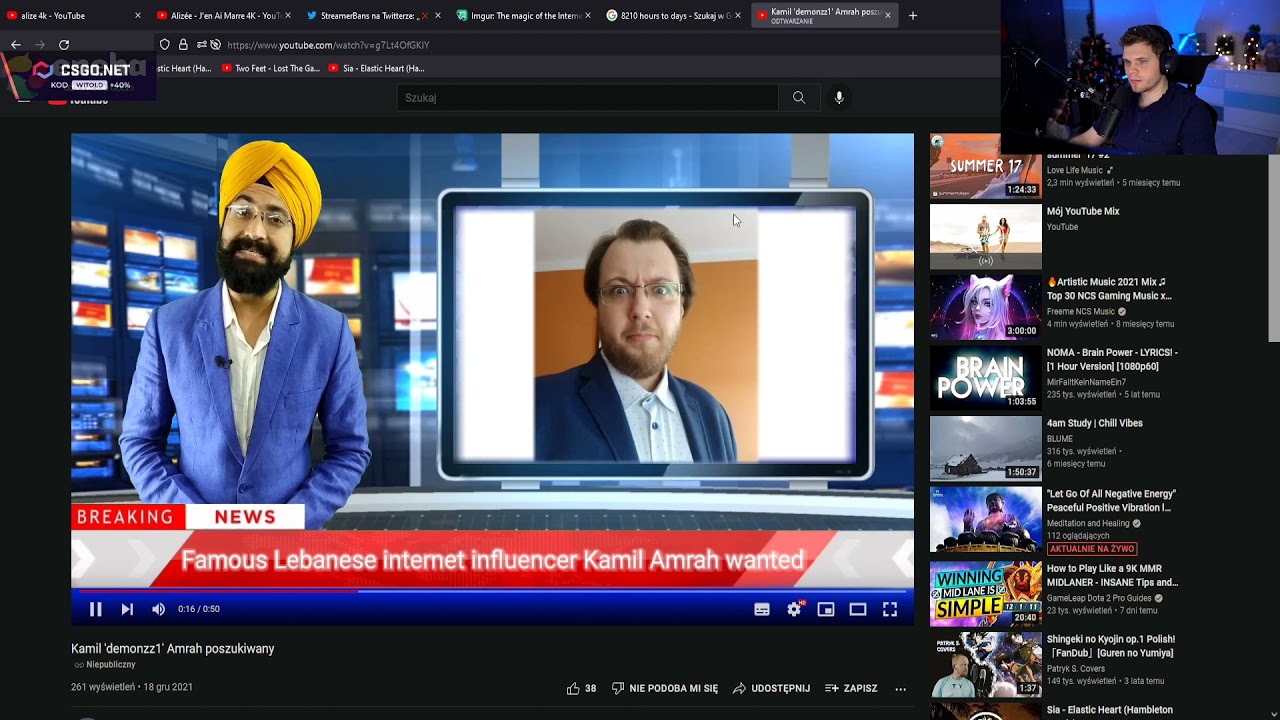Click ZAPISZ save button

pos(851,688)
